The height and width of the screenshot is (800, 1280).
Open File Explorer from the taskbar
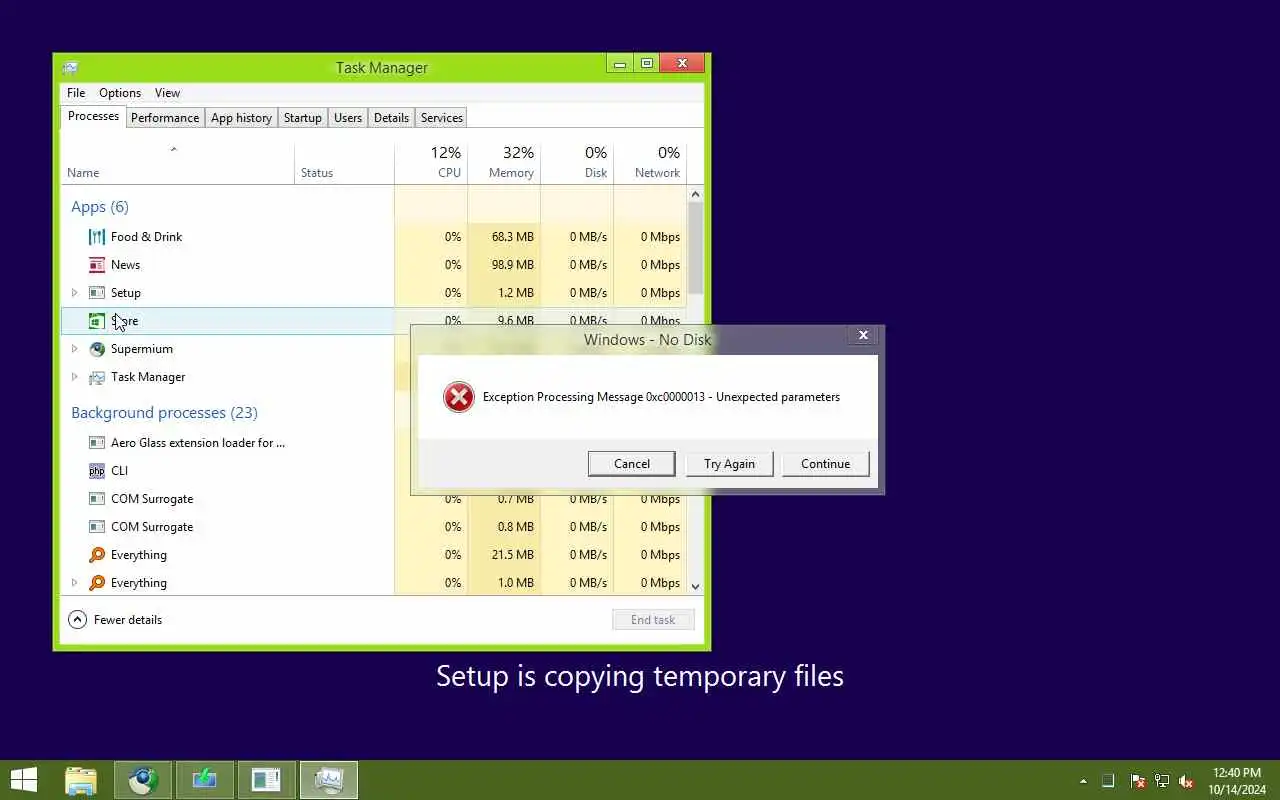(x=81, y=780)
